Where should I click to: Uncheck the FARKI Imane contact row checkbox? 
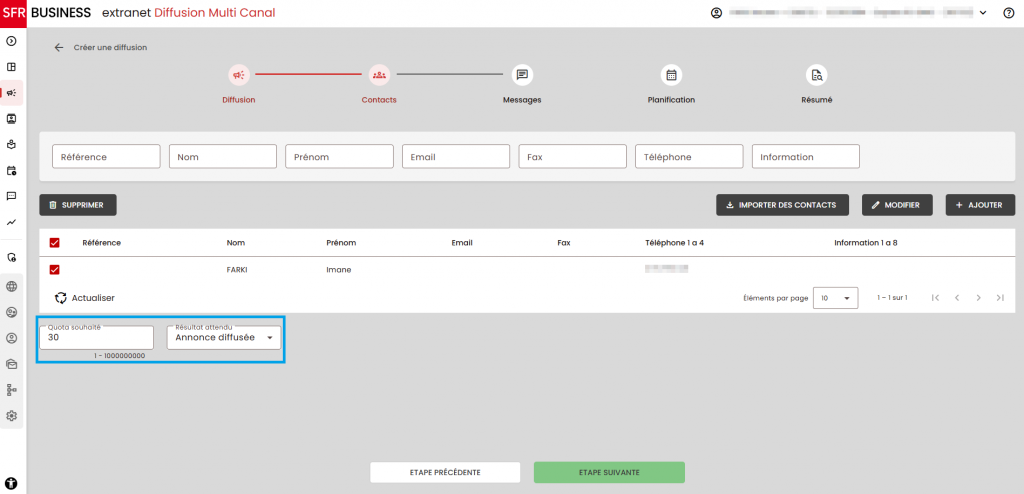[55, 270]
